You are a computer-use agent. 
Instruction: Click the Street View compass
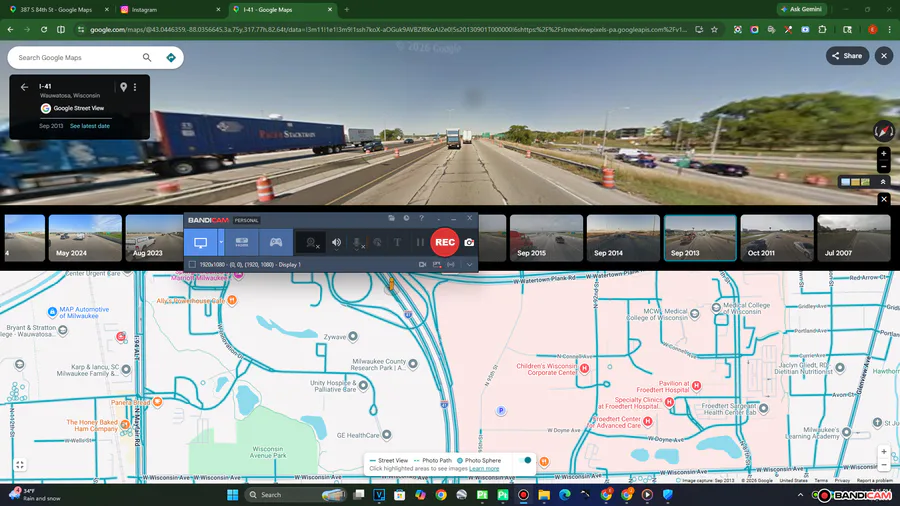(884, 131)
